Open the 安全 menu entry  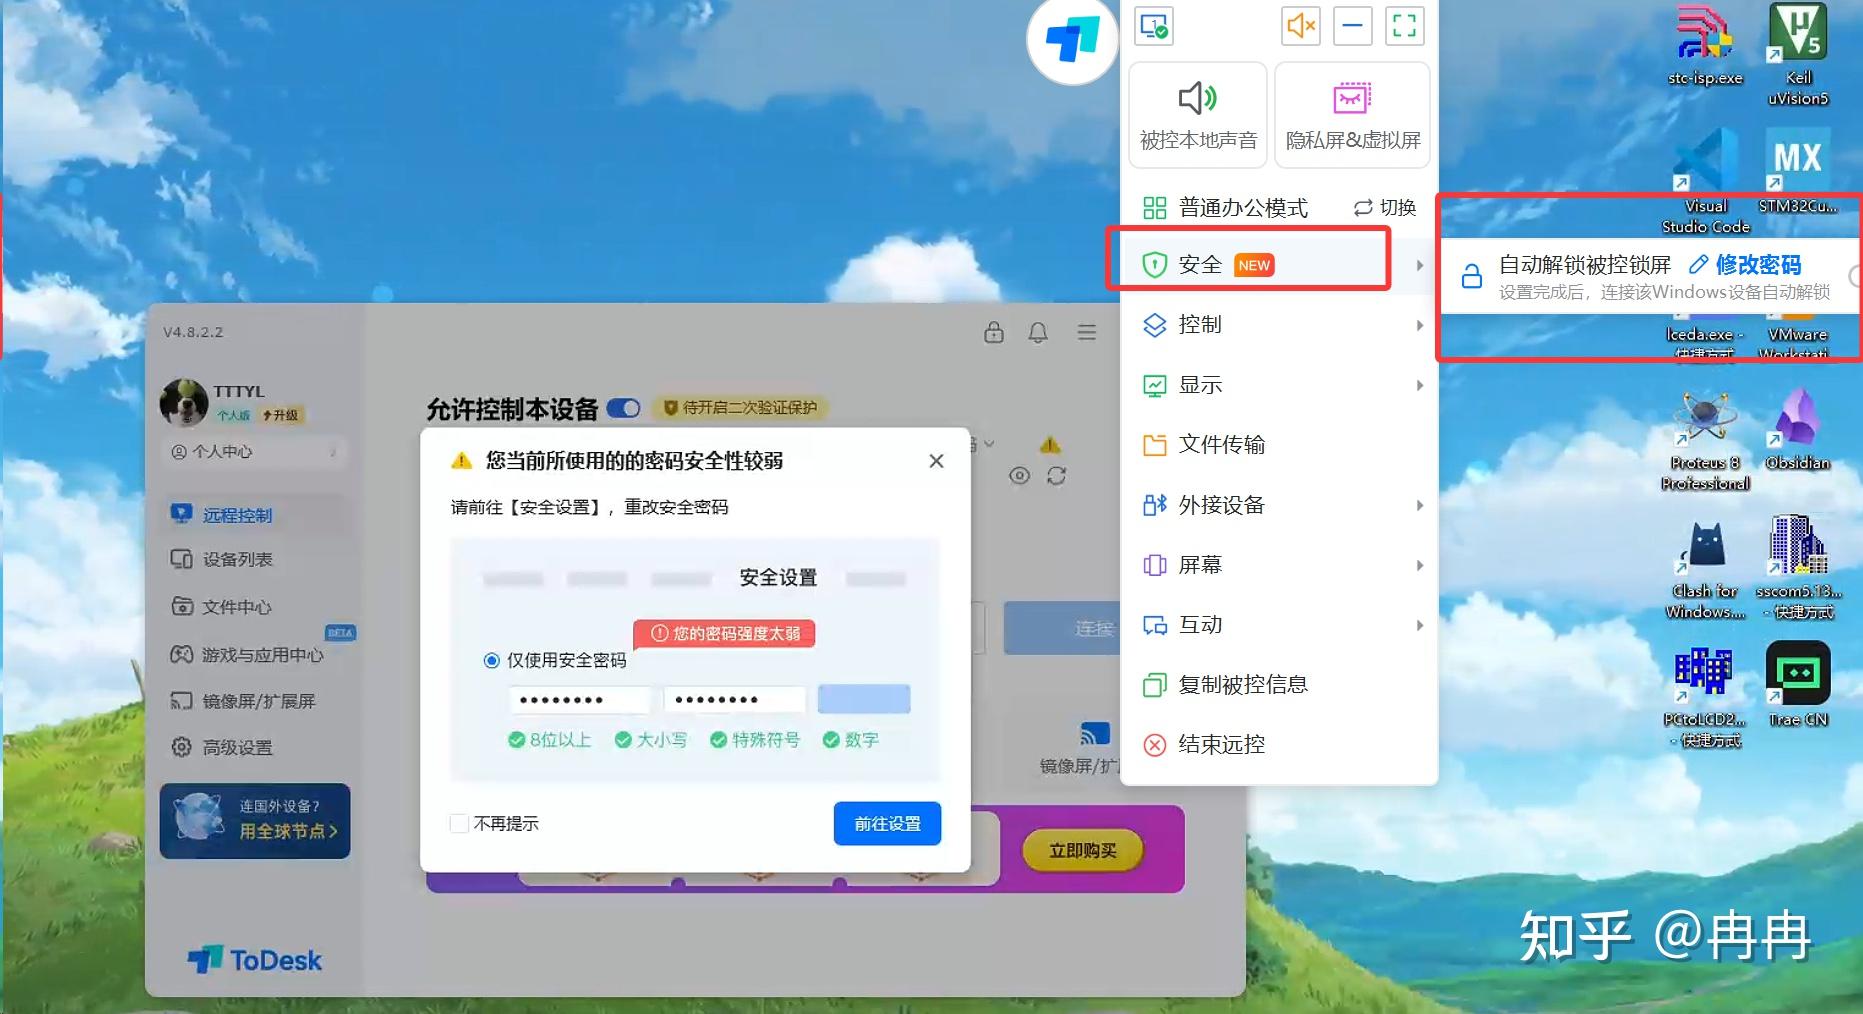[1204, 263]
